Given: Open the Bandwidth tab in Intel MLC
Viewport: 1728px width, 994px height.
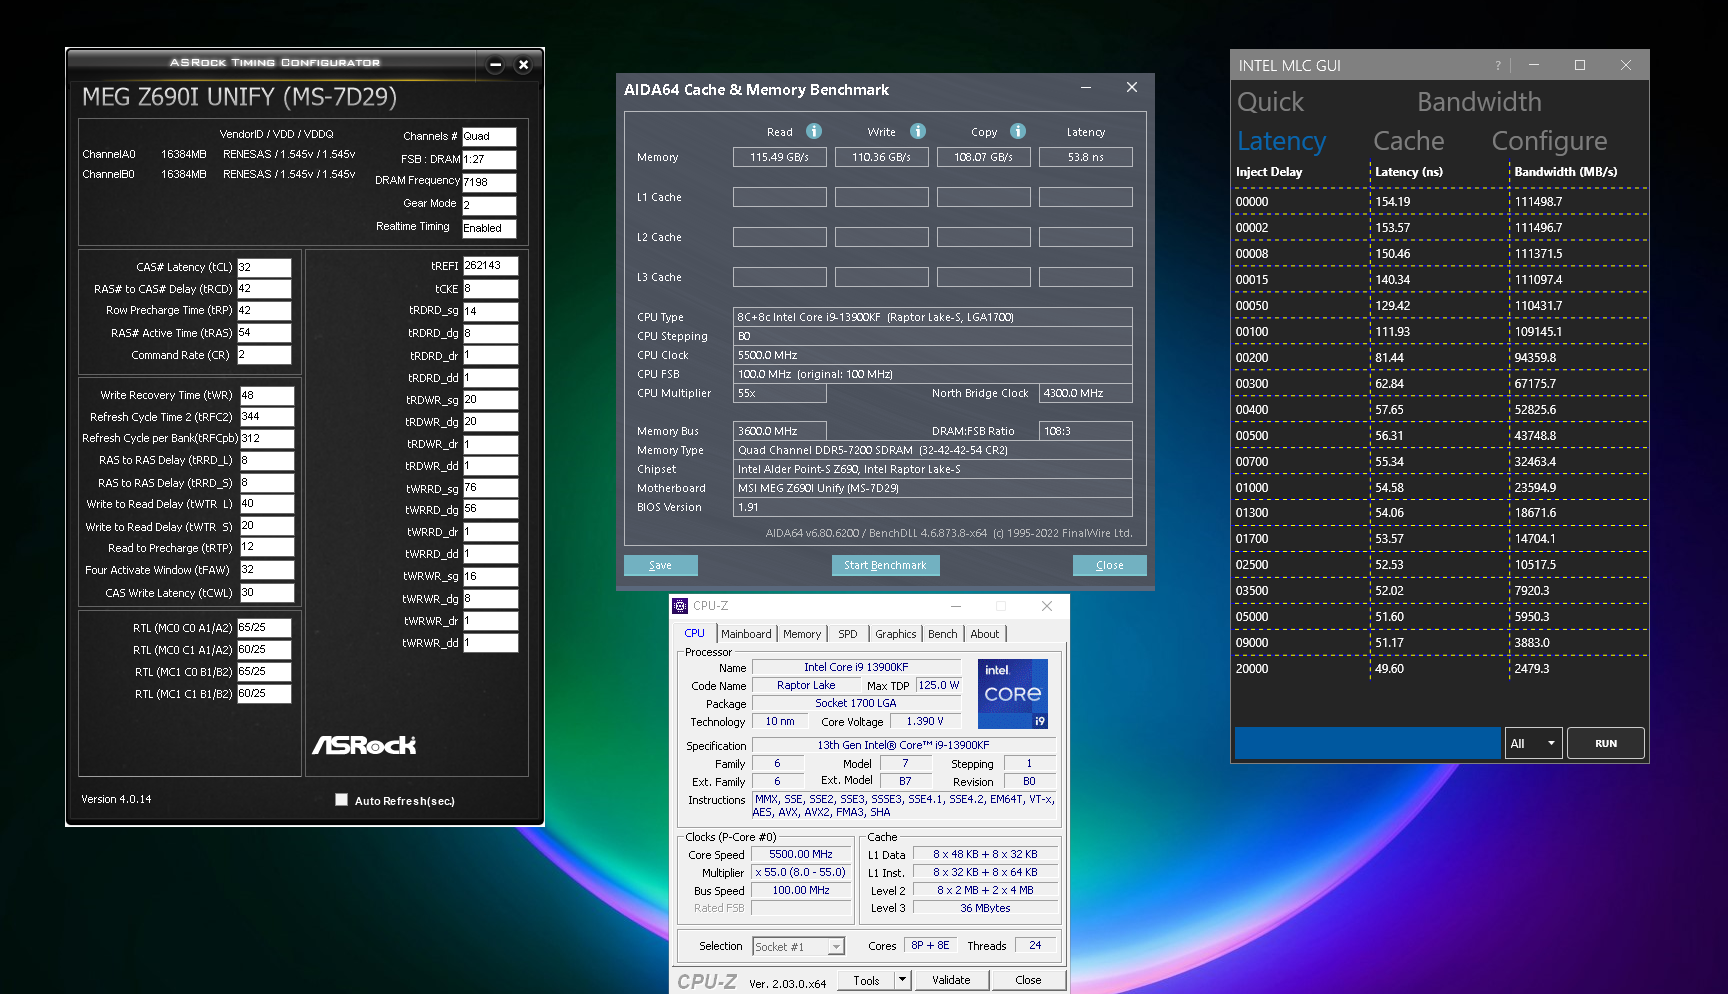Looking at the screenshot, I should tap(1478, 102).
